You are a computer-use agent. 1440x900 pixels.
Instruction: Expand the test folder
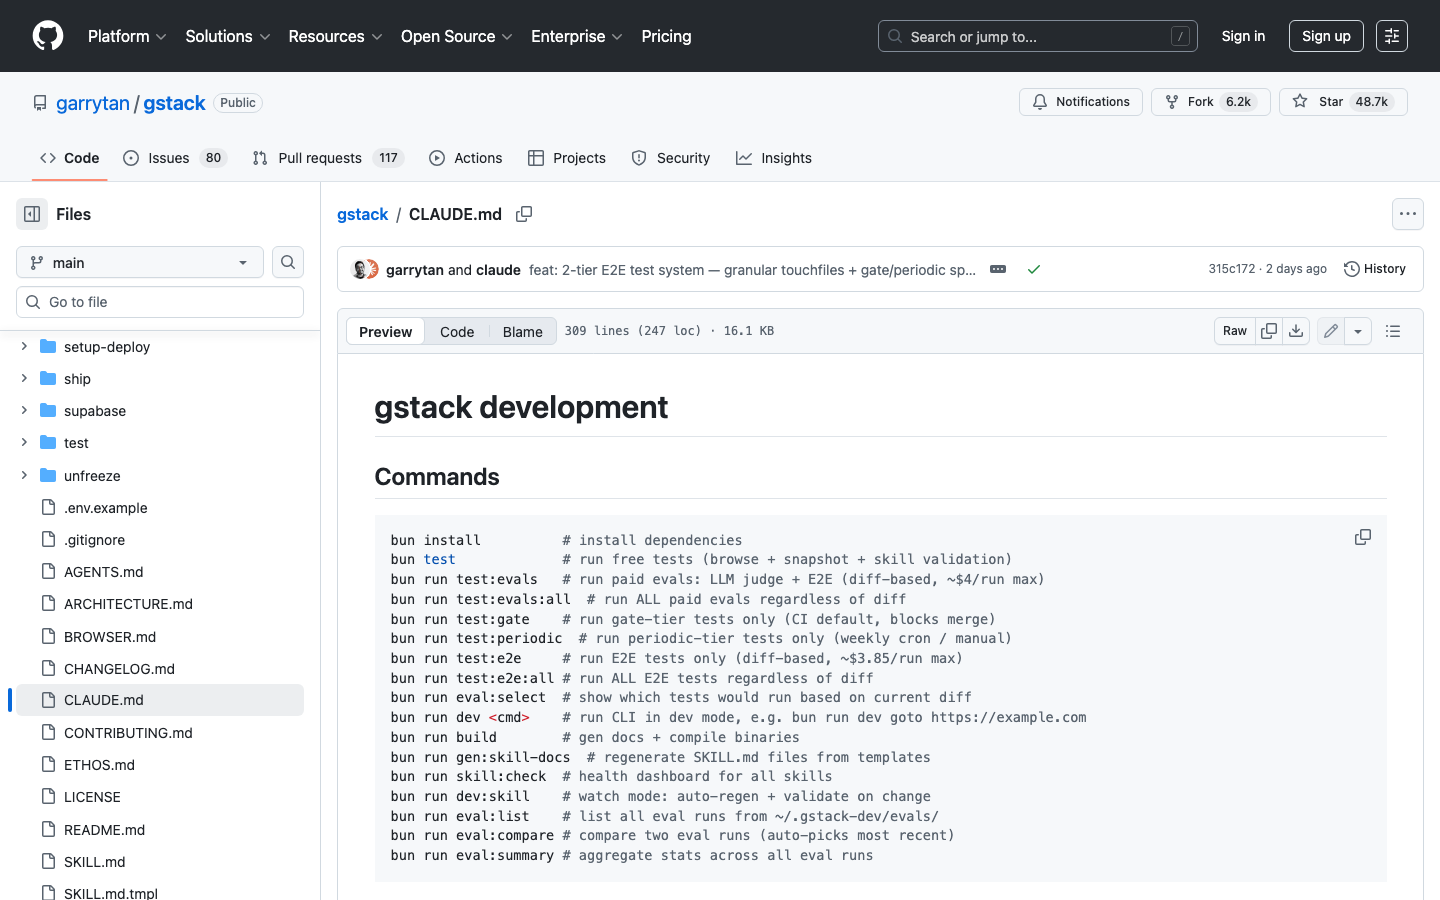[24, 443]
